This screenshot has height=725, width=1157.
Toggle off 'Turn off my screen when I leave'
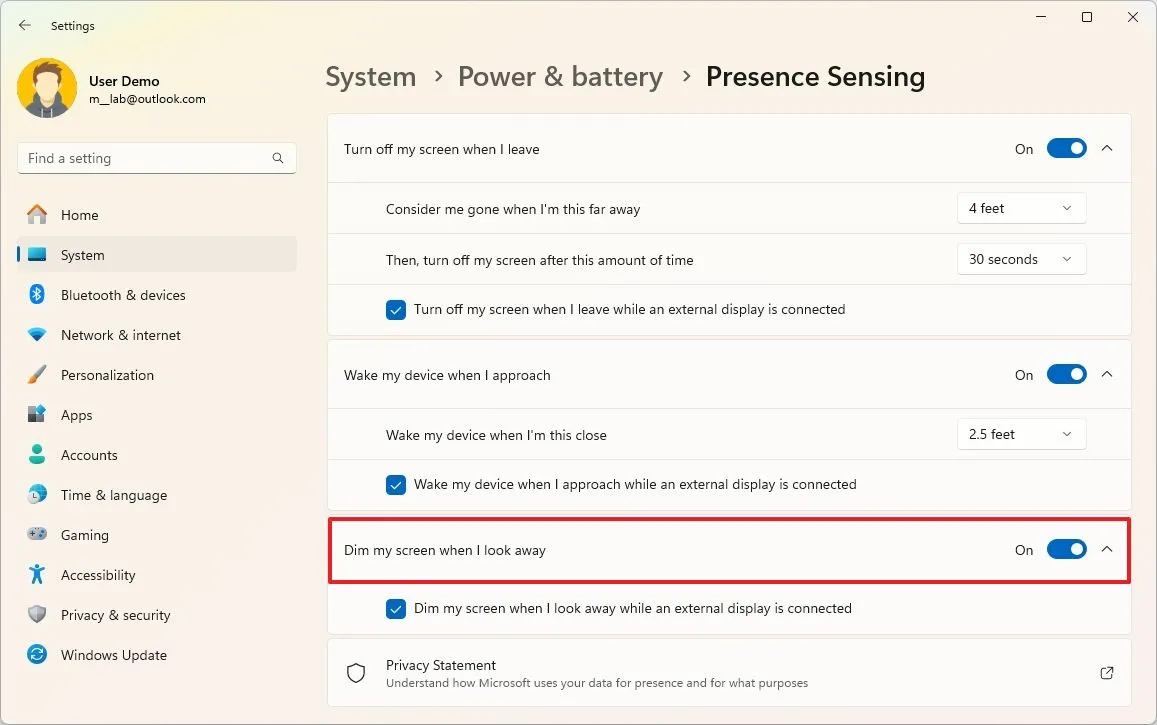1066,149
